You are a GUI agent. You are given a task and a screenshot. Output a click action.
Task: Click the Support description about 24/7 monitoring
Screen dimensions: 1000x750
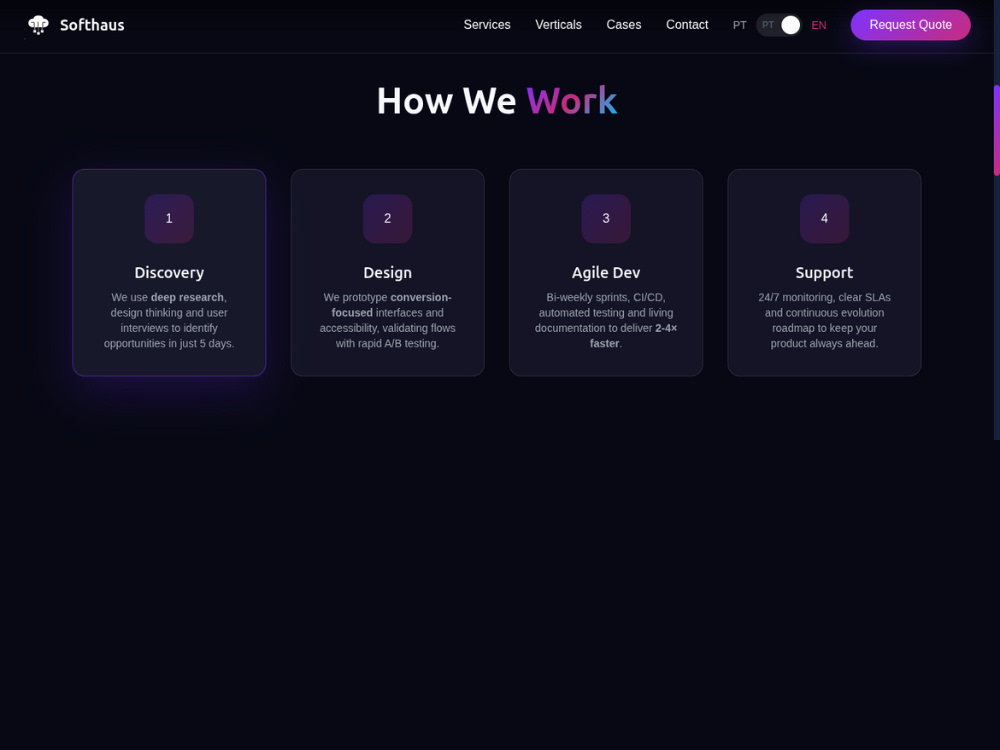tap(824, 320)
